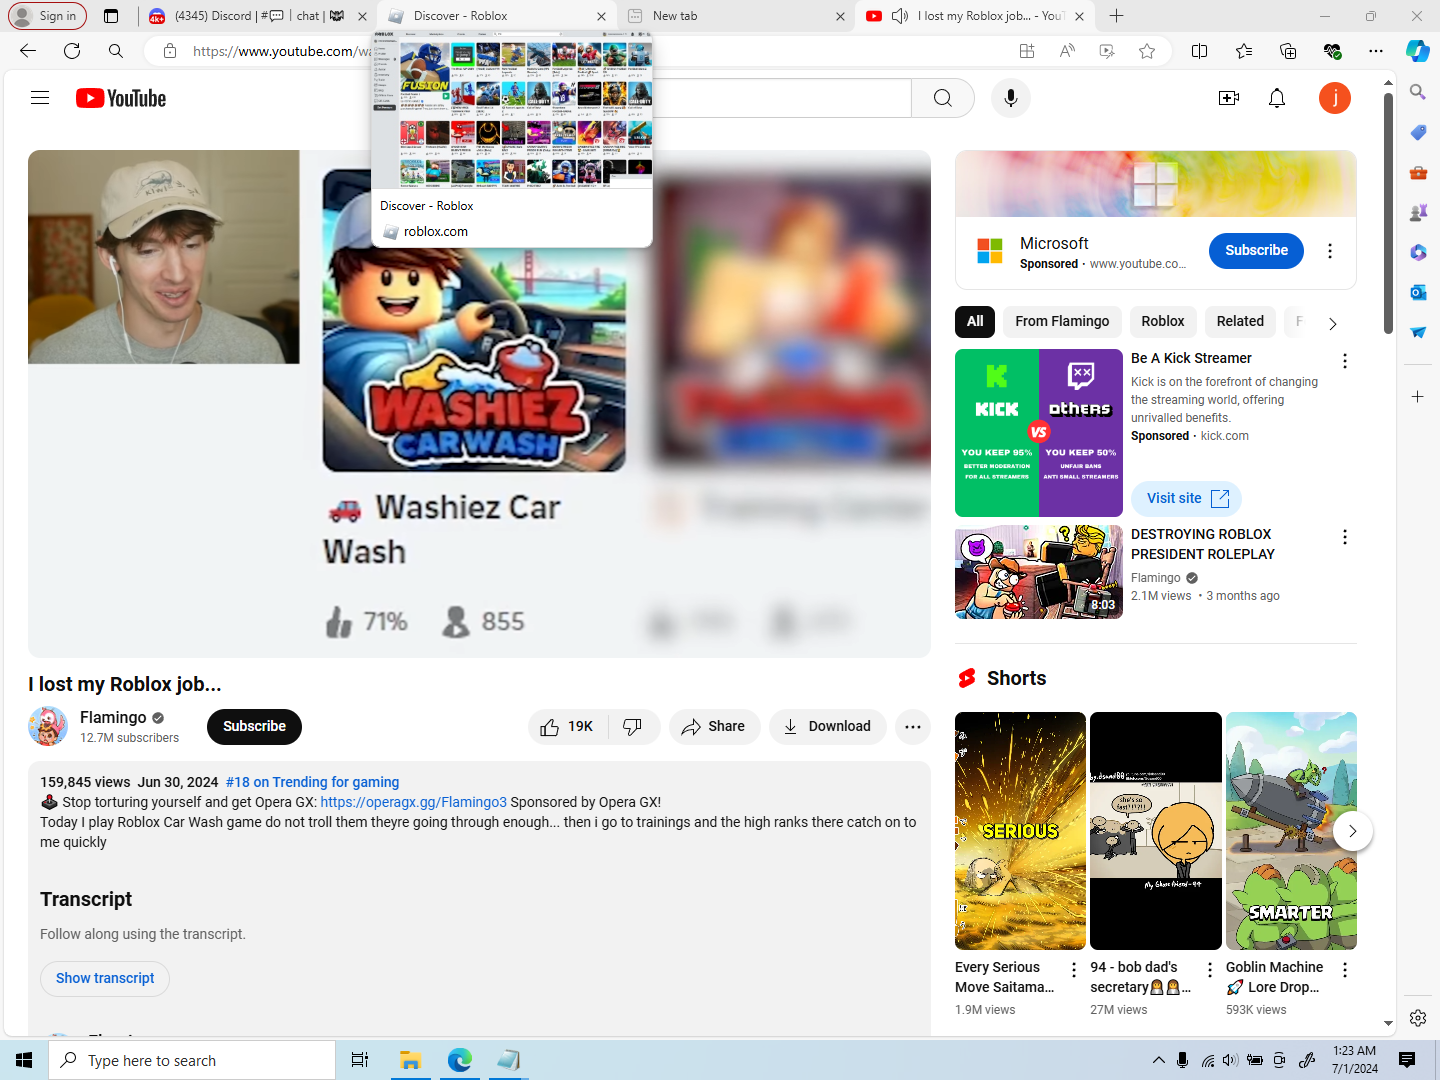Viewport: 1440px width, 1080px height.
Task: Open the Windows Start menu
Action: coord(24,1060)
